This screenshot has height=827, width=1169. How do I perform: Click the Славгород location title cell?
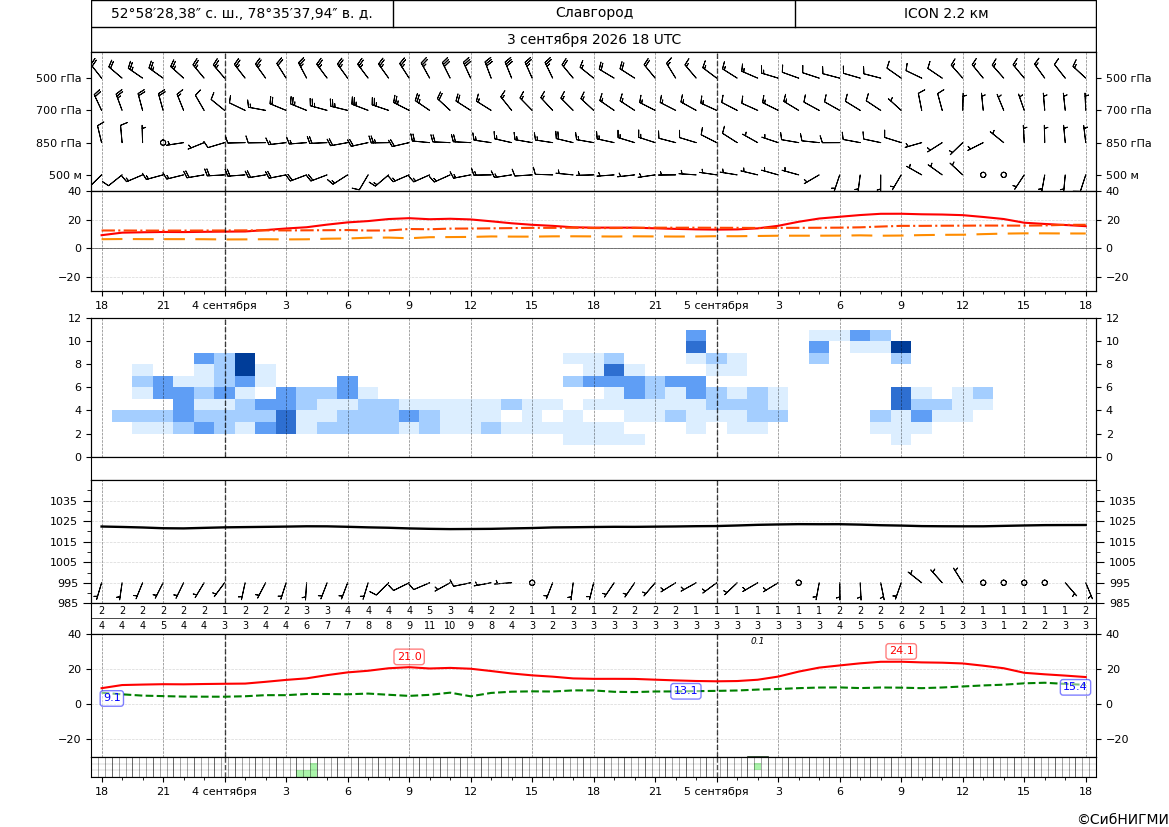coord(594,13)
